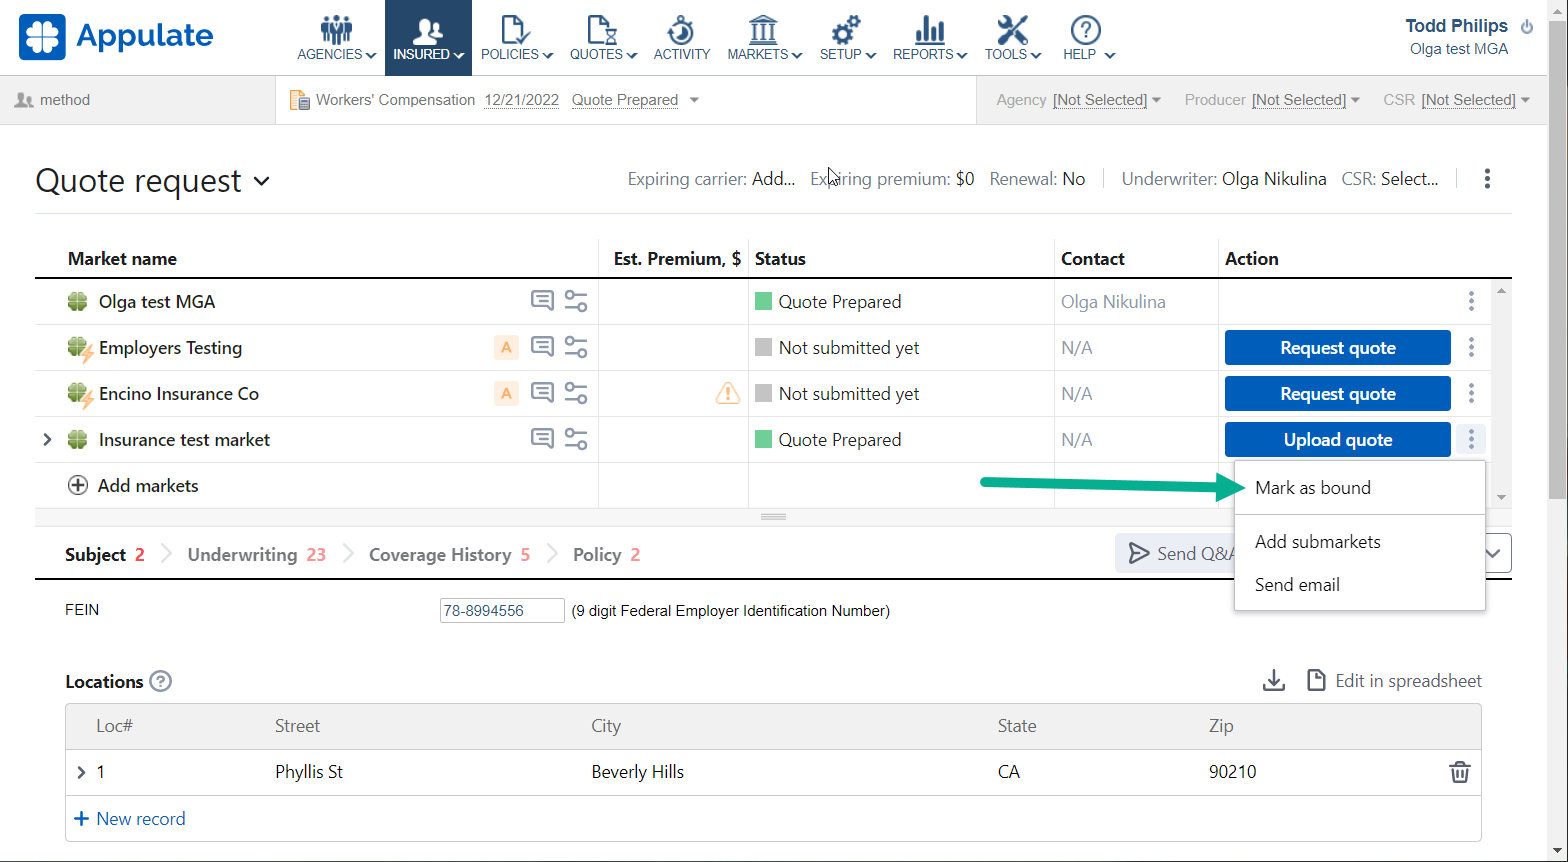Open the Activity stopwatch icon

pyautogui.click(x=681, y=30)
